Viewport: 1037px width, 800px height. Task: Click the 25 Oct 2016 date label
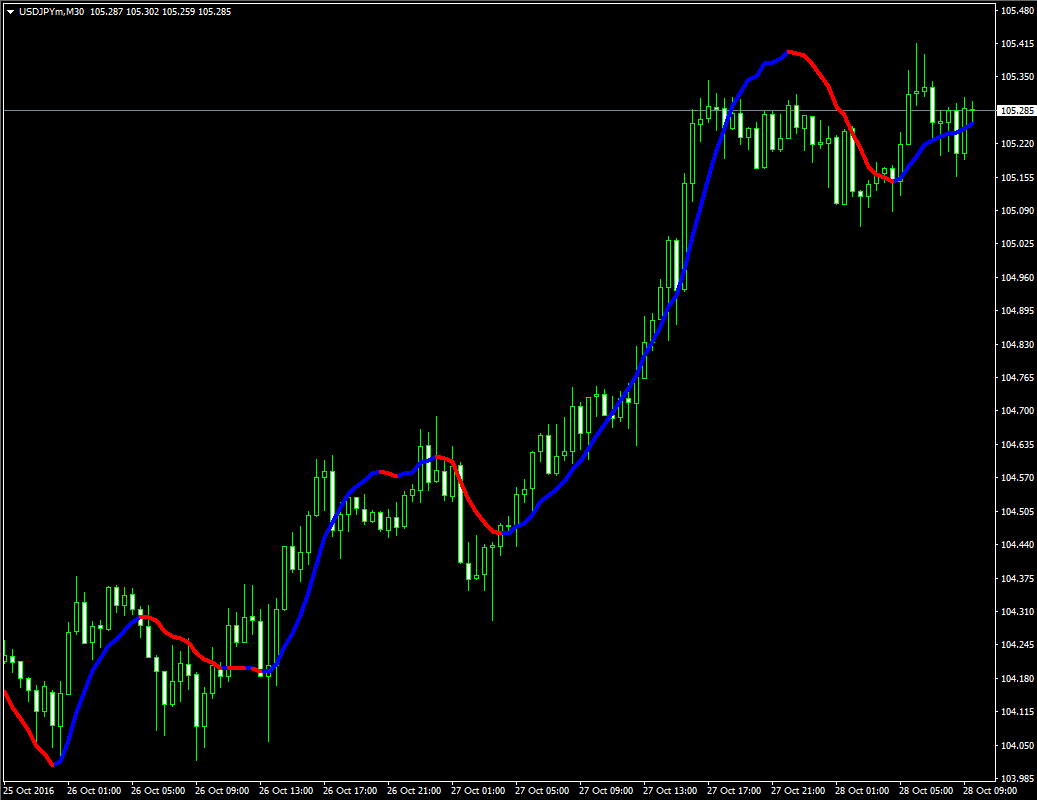29,791
